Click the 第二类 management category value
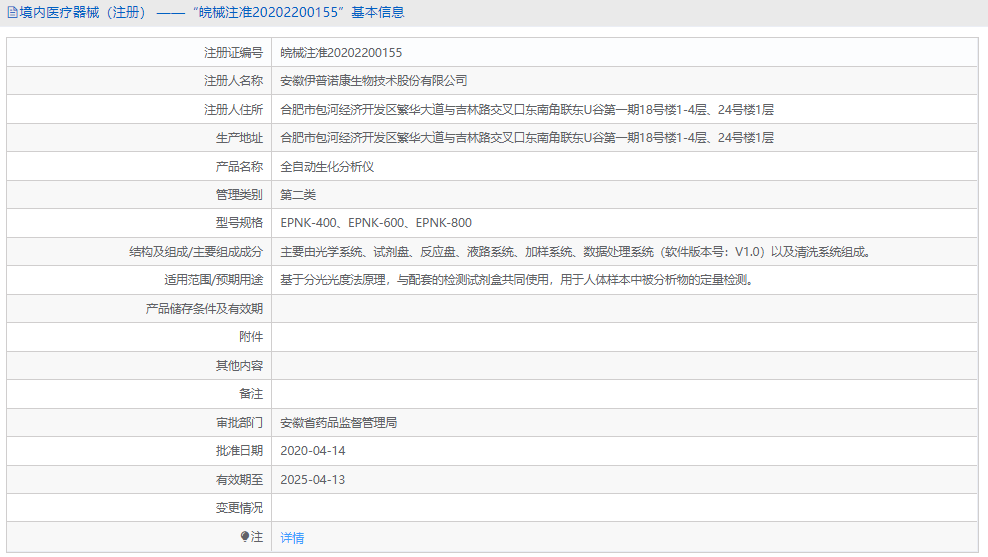Screen dimensions: 988x557 (x=298, y=195)
